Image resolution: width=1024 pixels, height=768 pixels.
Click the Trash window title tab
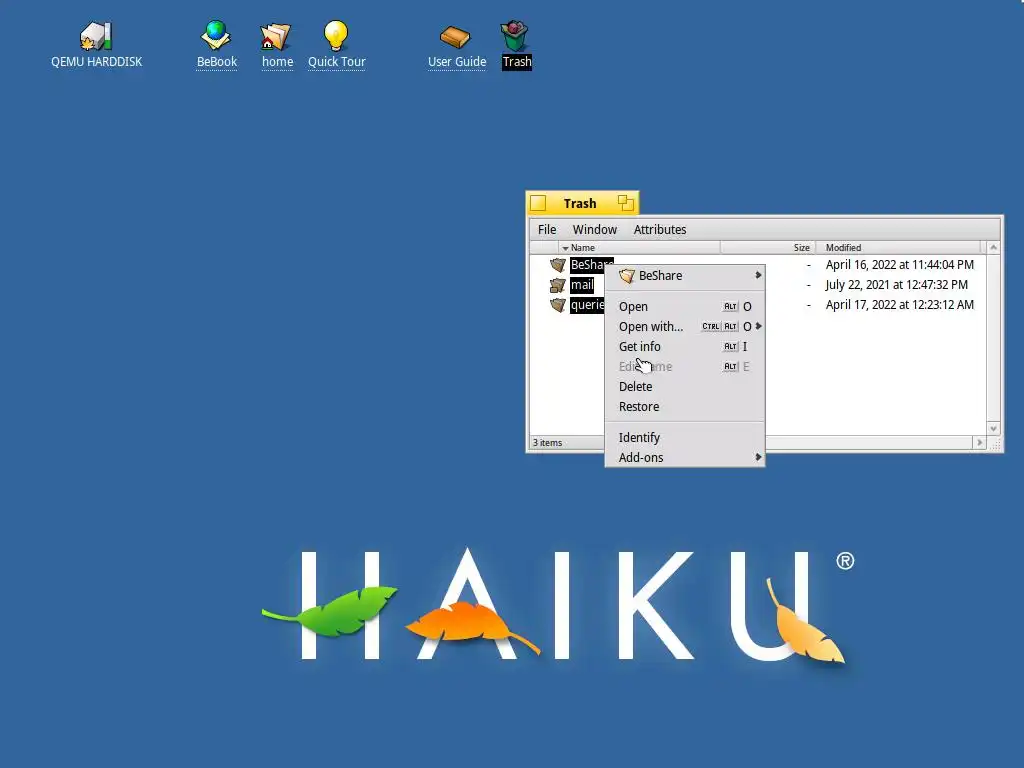pyautogui.click(x=580, y=203)
